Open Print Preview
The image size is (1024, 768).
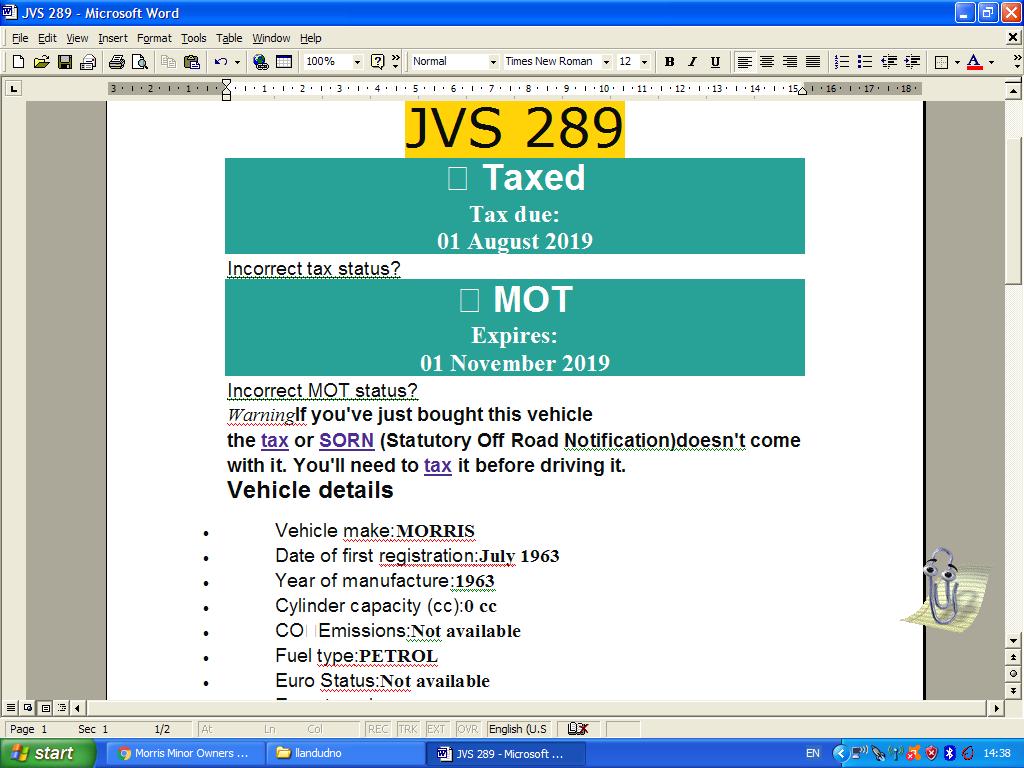(140, 62)
